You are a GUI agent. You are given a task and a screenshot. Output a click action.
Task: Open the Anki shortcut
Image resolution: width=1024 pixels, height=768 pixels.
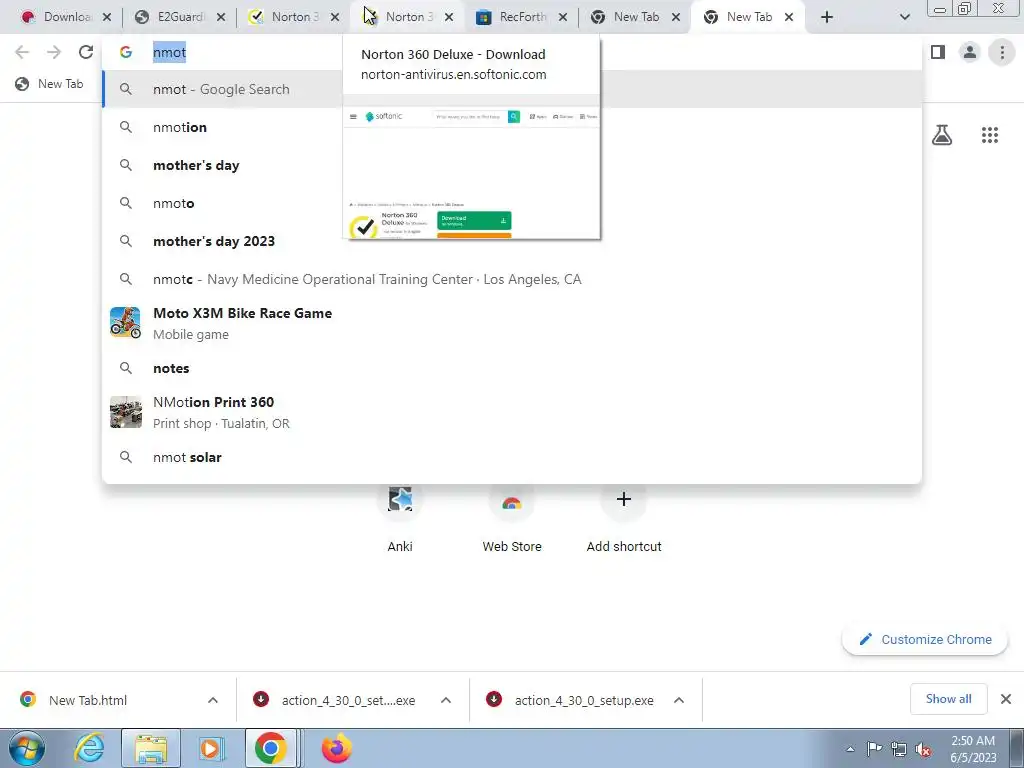click(x=400, y=519)
